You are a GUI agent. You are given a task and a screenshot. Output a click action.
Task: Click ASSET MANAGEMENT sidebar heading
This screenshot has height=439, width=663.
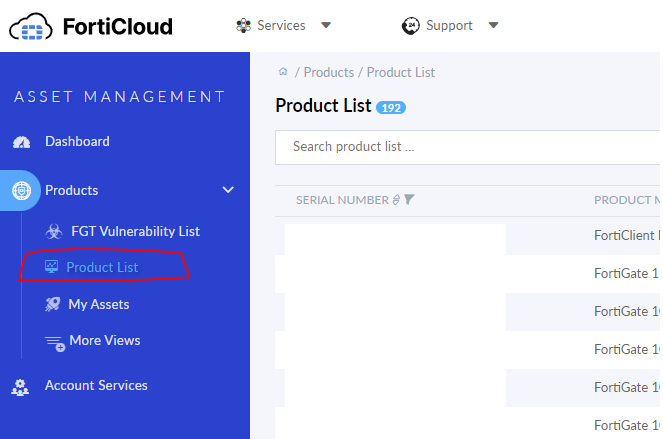click(120, 97)
